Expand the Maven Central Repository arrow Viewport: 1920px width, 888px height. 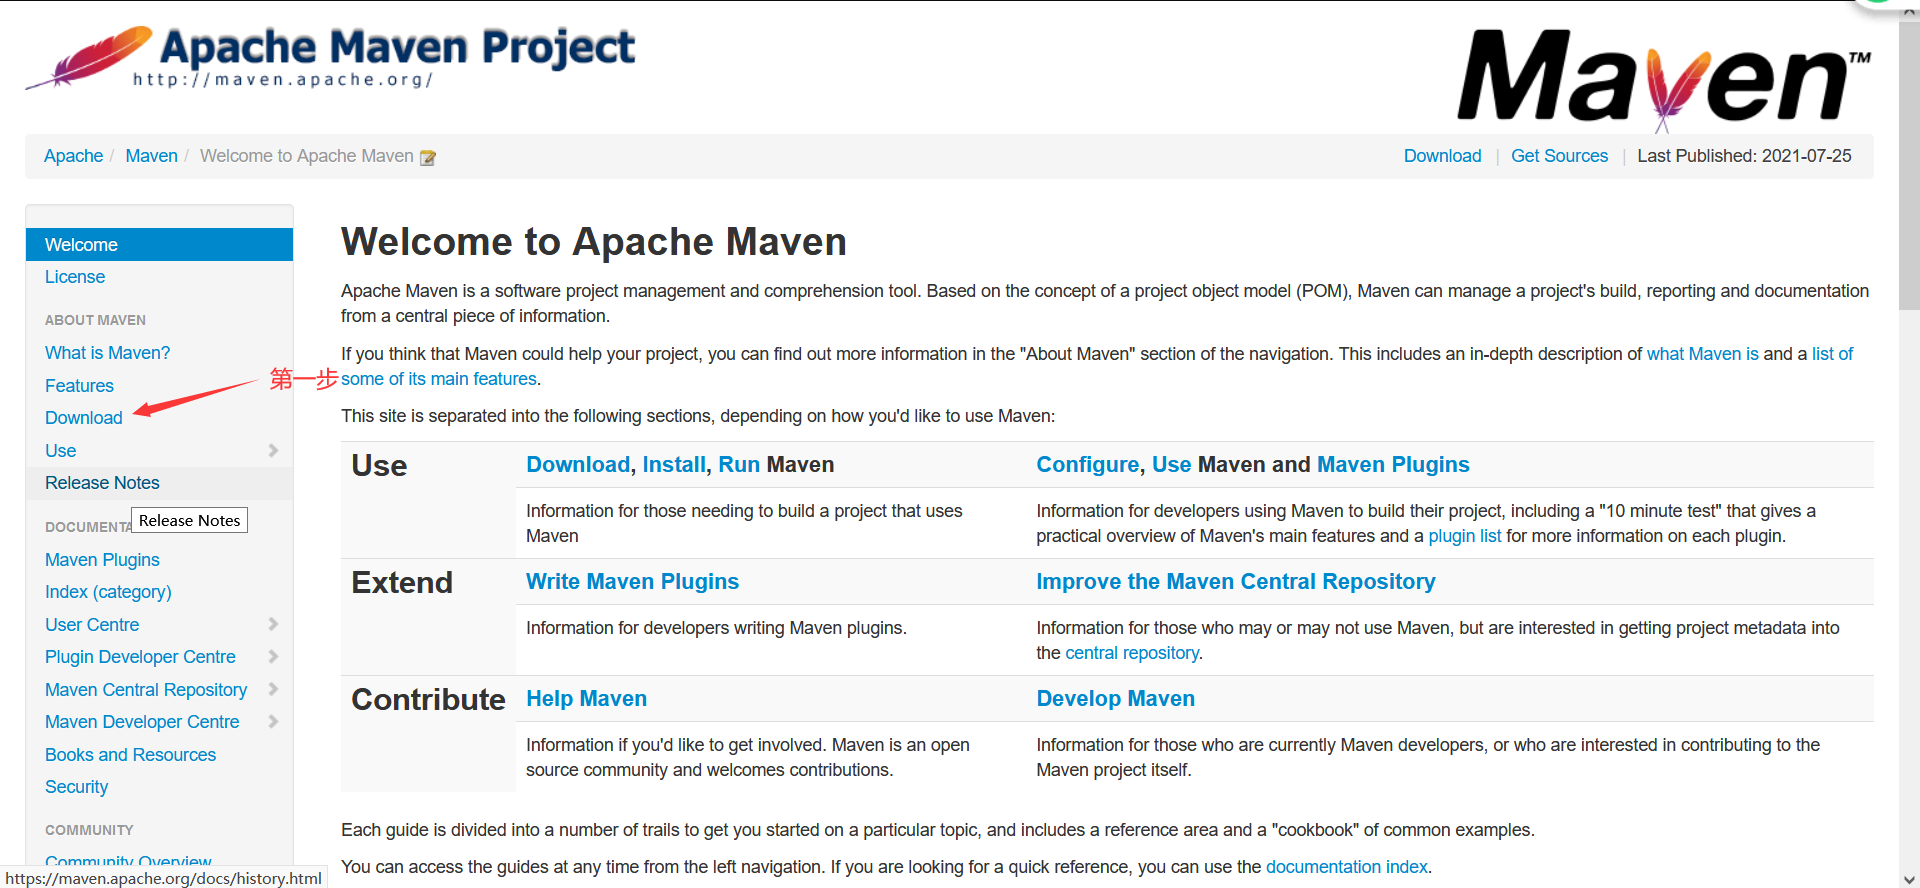click(273, 690)
